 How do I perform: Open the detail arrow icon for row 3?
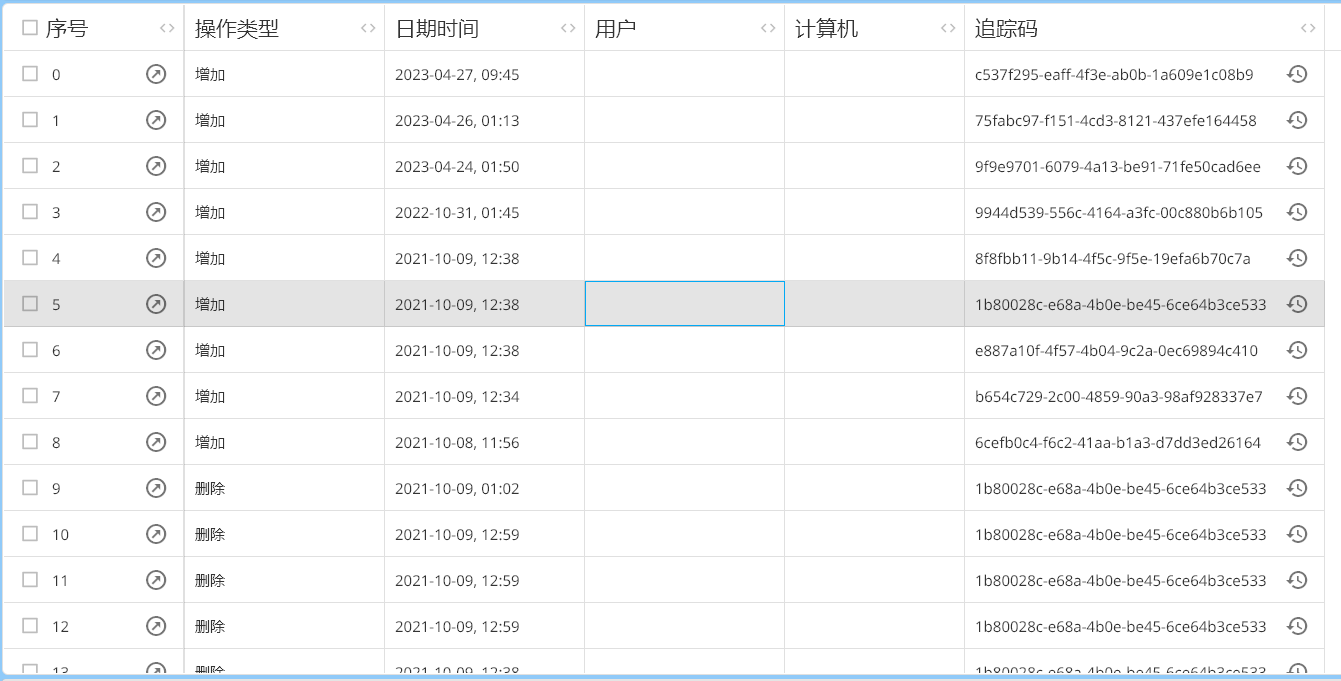(156, 212)
